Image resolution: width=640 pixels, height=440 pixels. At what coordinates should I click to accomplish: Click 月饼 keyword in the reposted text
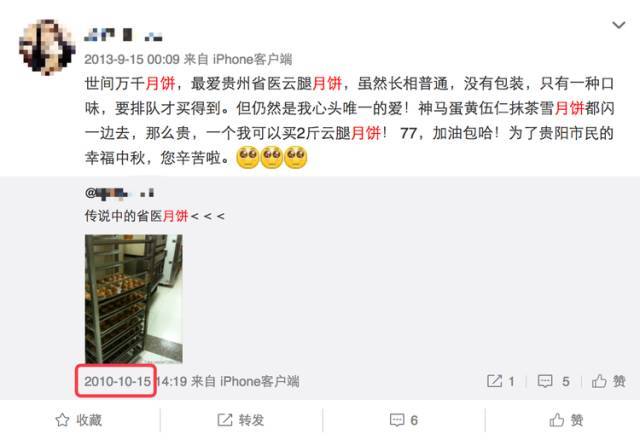(x=176, y=216)
